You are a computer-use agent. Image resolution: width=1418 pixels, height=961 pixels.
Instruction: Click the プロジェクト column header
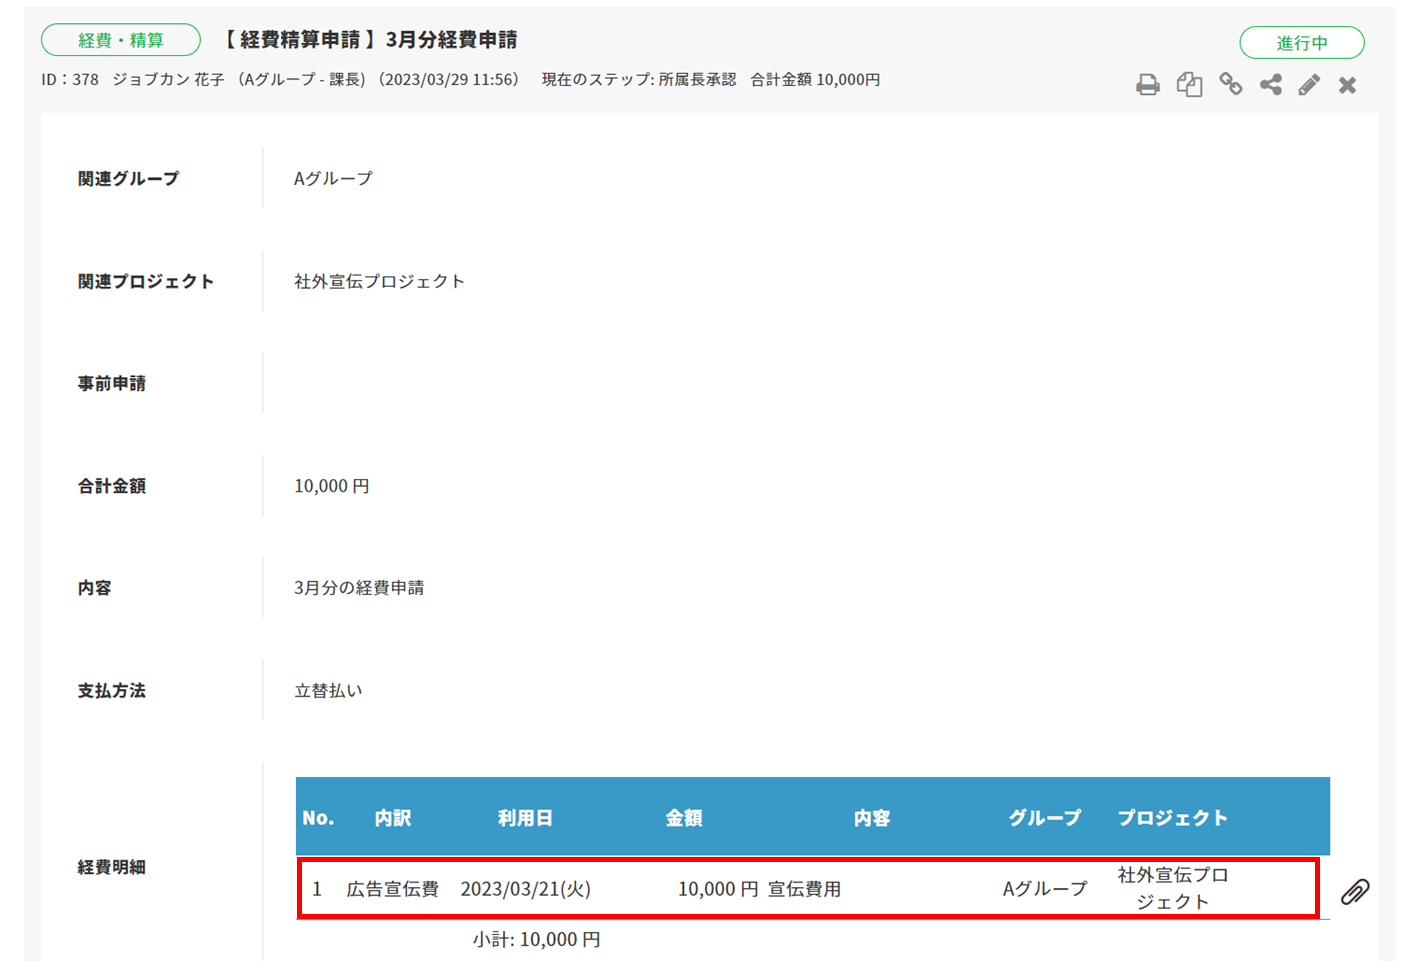coord(1172,818)
